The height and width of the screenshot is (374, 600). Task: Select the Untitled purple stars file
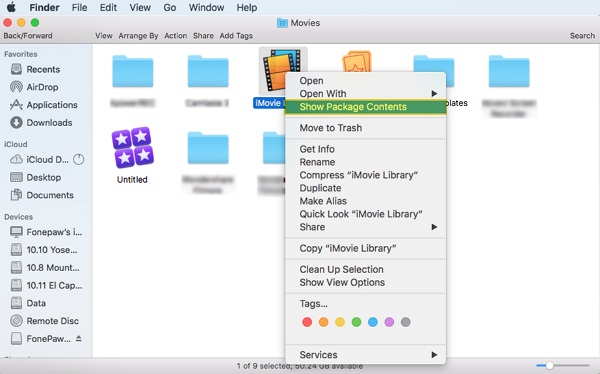click(132, 148)
